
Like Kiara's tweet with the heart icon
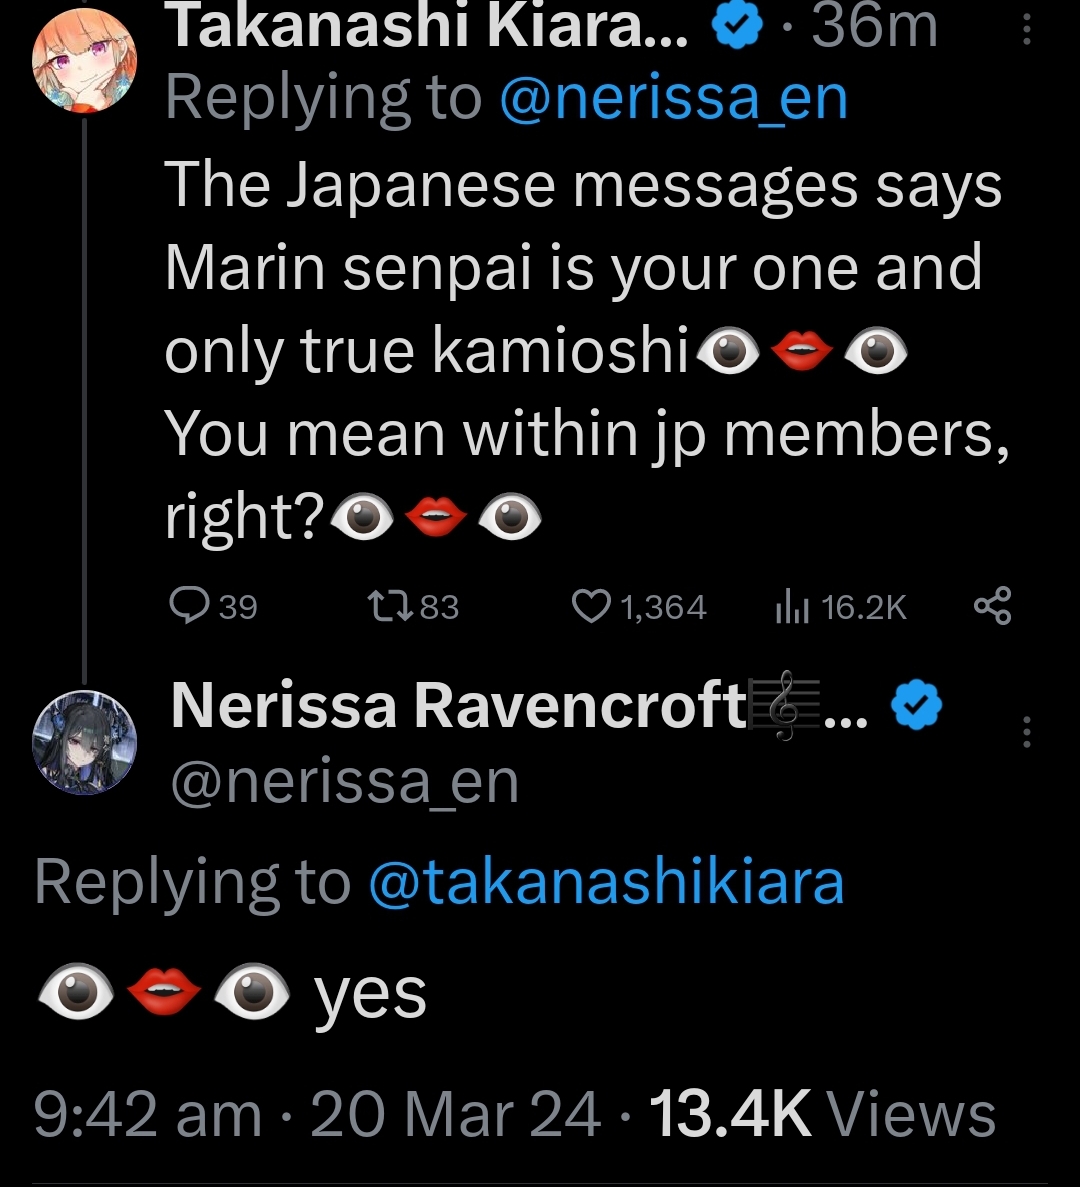[x=590, y=606]
